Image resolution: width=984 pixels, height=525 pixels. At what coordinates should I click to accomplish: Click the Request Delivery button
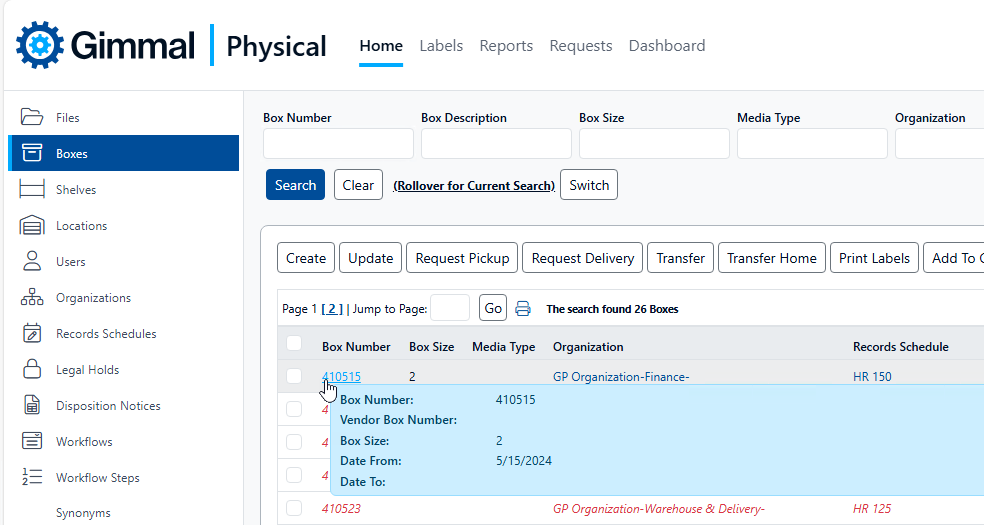click(582, 258)
